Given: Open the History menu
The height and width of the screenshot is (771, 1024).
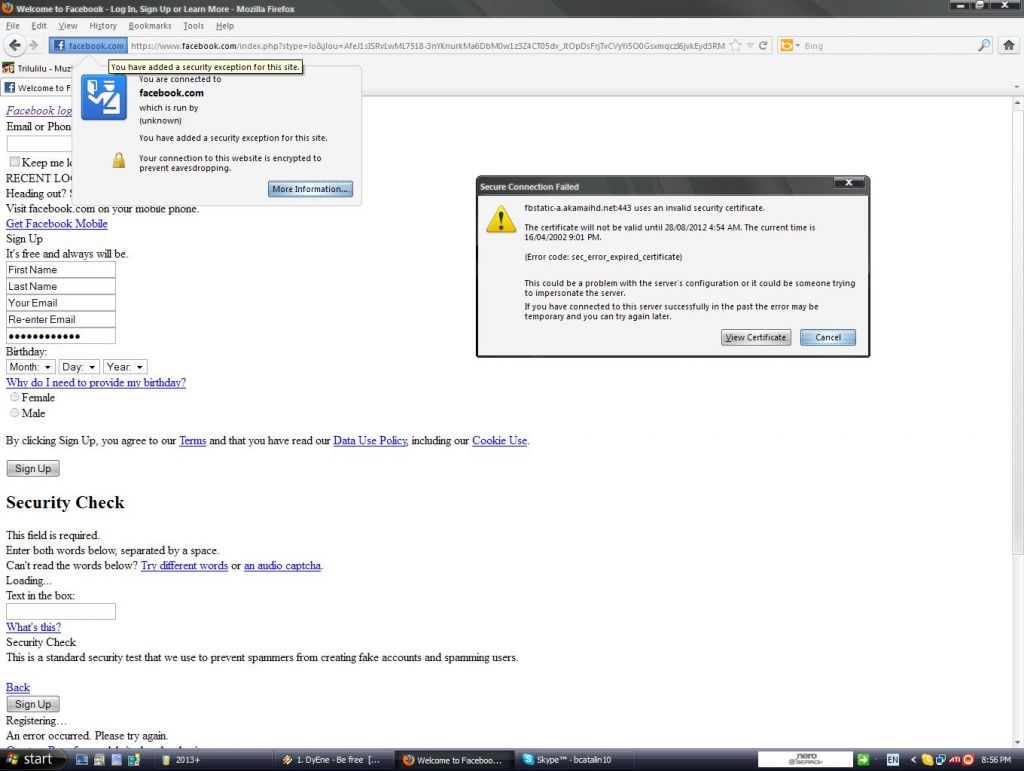Looking at the screenshot, I should click(x=103, y=26).
